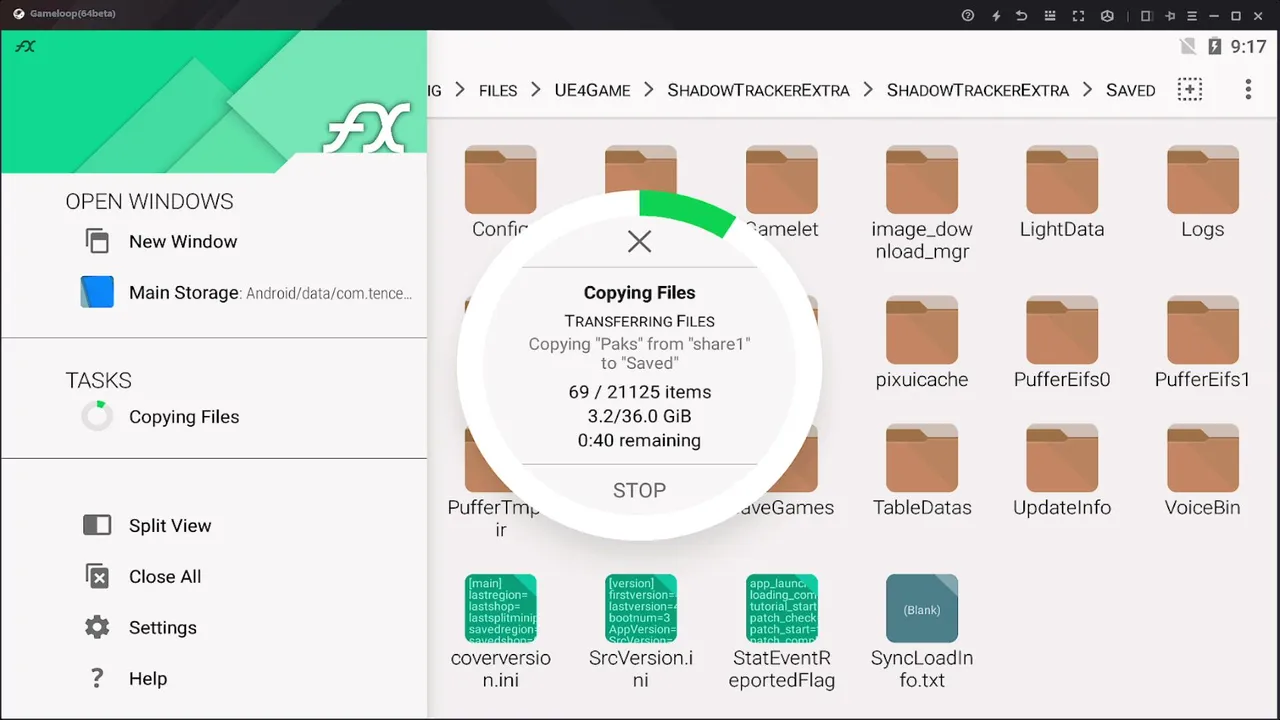Open the TableDatas folder

[922, 471]
